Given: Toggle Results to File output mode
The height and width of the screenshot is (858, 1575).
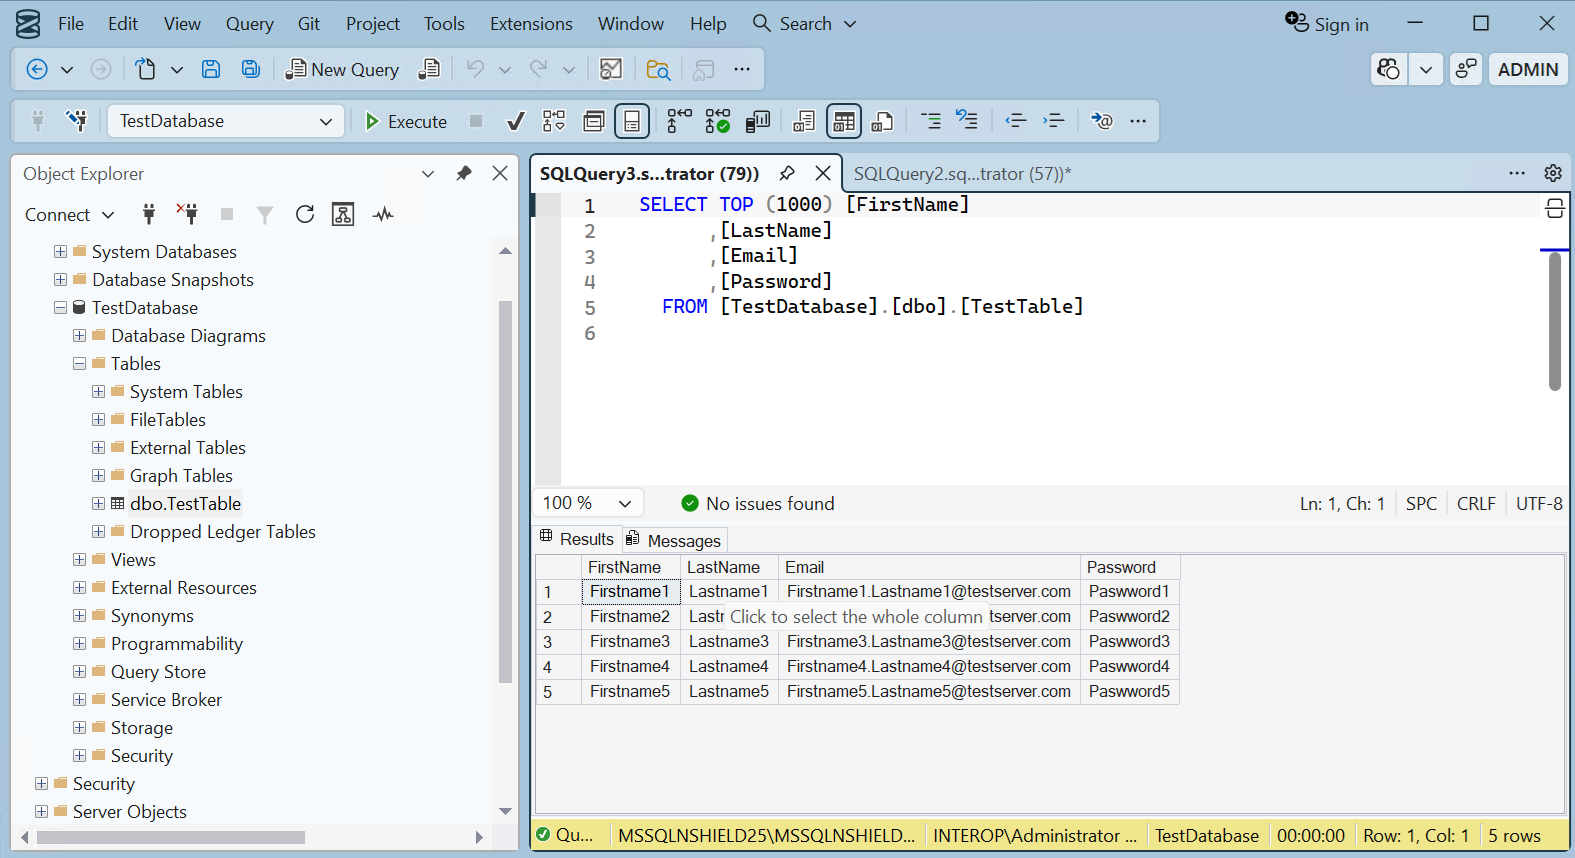Looking at the screenshot, I should [x=882, y=121].
